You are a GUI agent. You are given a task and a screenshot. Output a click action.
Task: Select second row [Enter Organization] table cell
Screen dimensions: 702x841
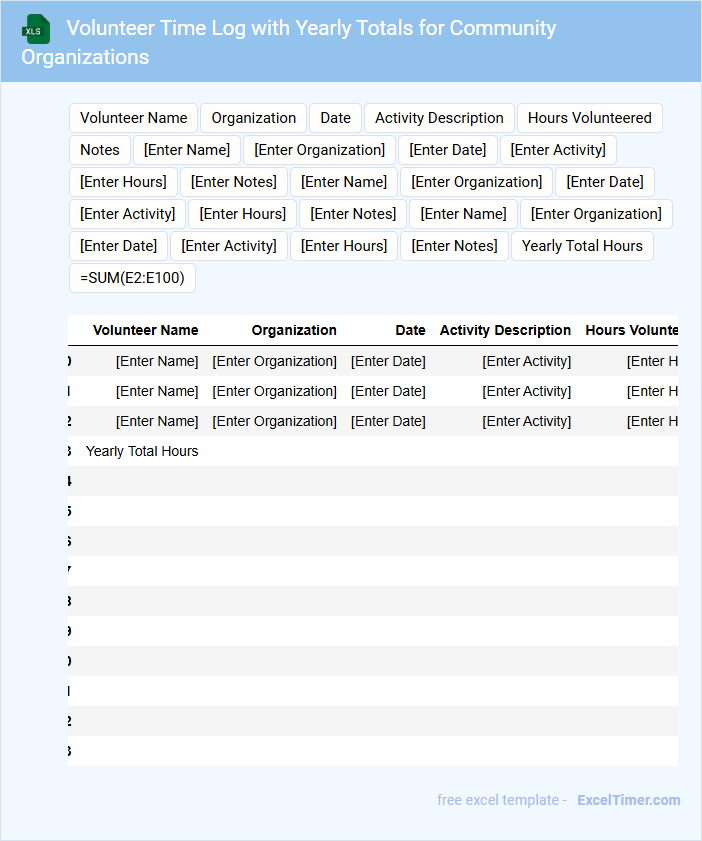click(x=274, y=391)
